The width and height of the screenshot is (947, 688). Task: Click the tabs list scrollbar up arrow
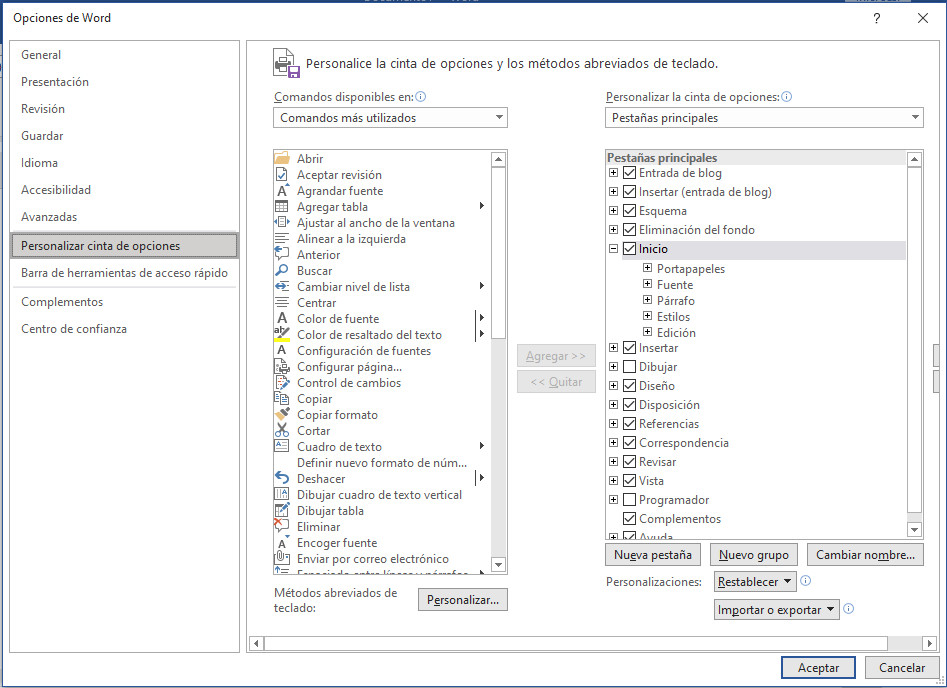(914, 159)
